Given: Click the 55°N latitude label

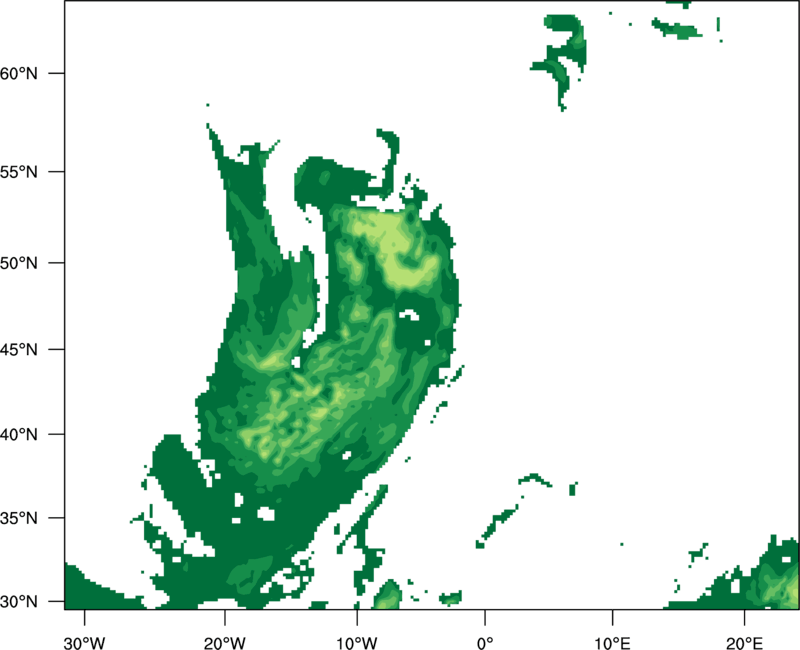Looking at the screenshot, I should coord(18,172).
